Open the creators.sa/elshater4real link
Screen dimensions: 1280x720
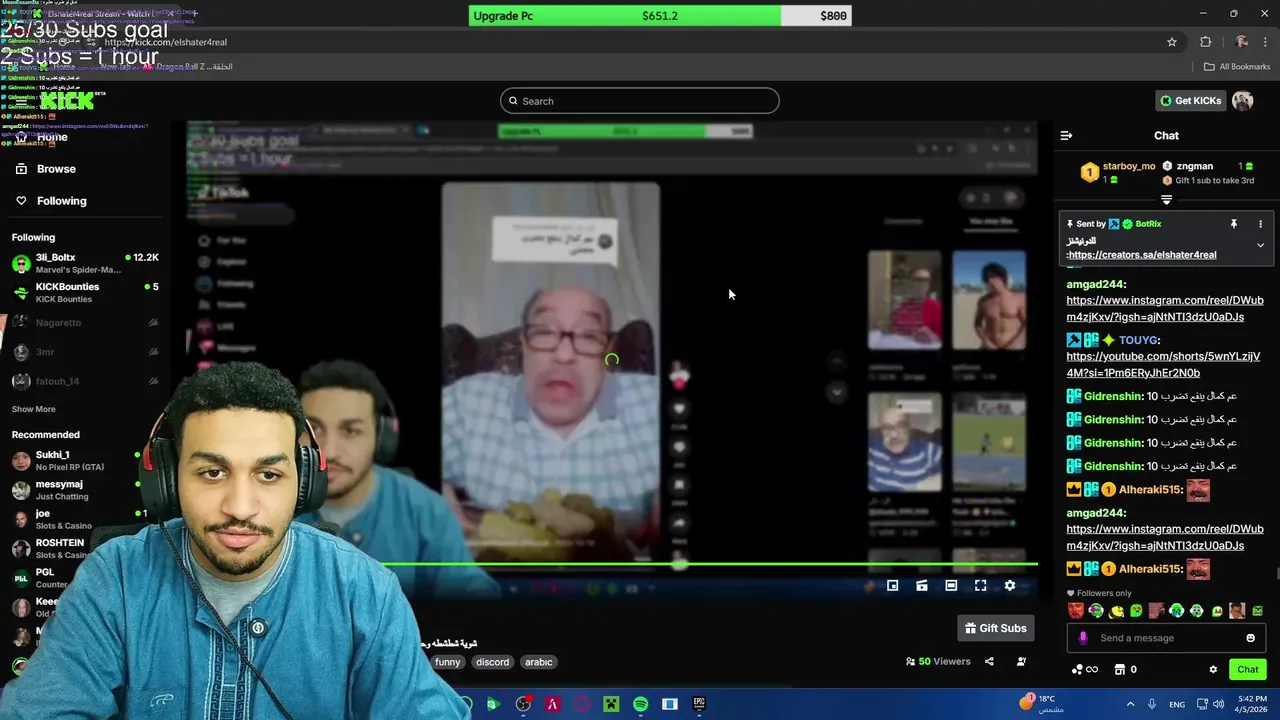point(1142,255)
